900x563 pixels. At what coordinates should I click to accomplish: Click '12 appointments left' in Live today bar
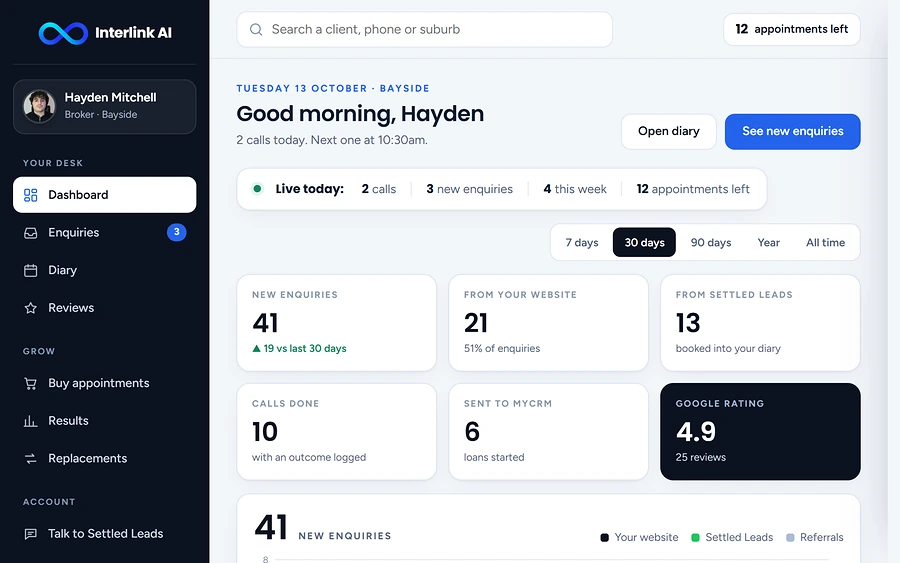[693, 189]
